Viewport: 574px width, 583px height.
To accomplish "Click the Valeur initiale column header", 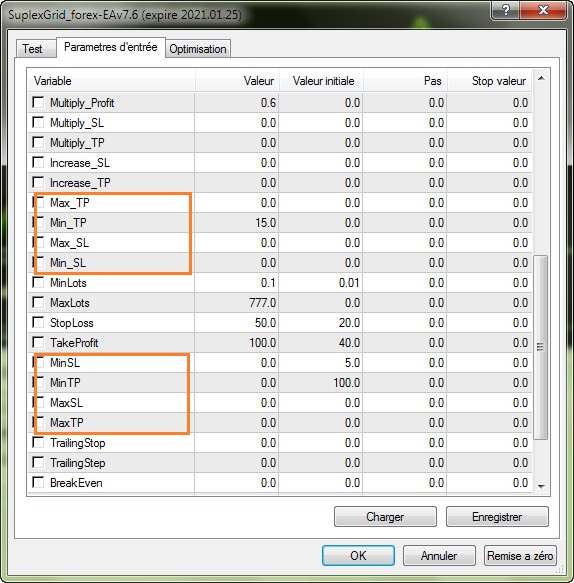I will (321, 81).
